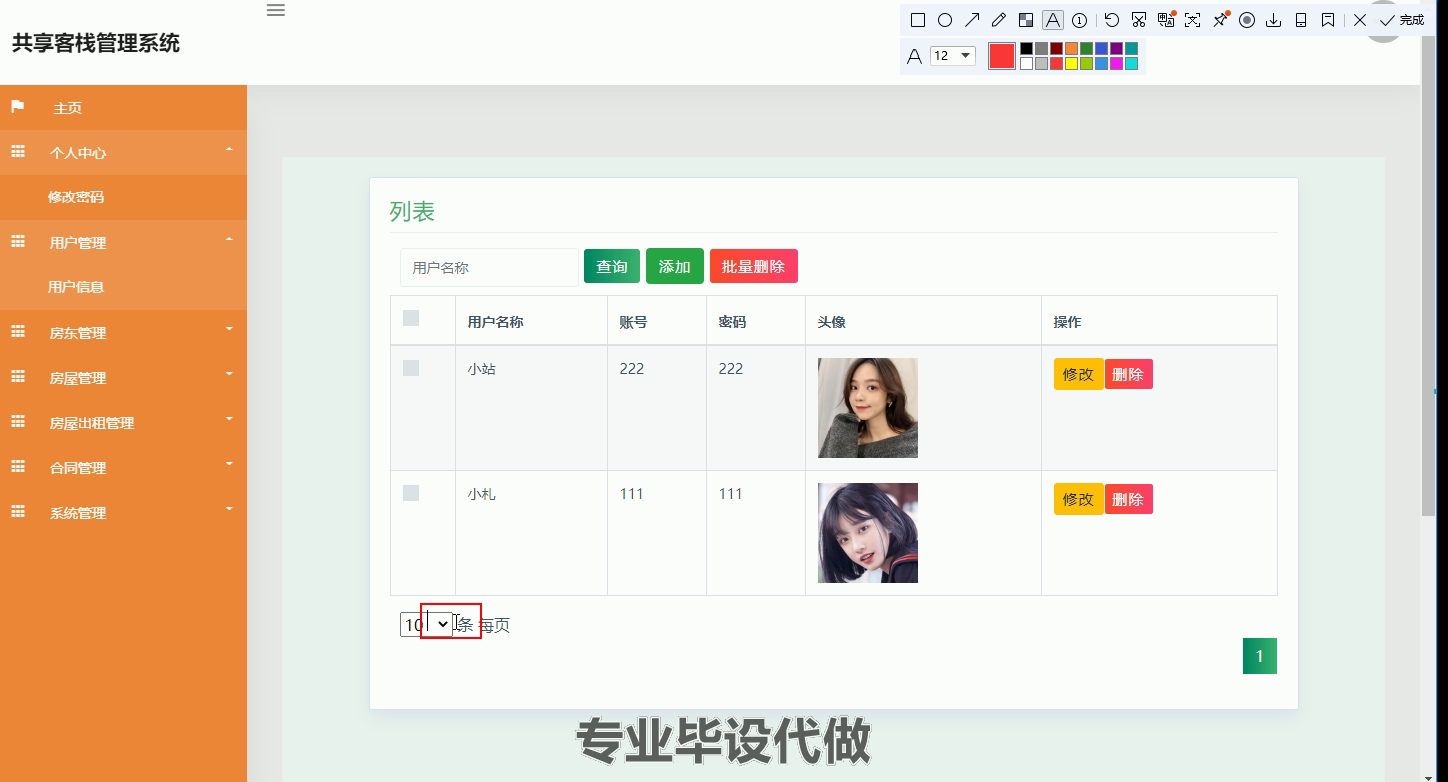Screen dimensions: 1448x782
Task: Pick the orange color swatch
Action: click(1071, 48)
